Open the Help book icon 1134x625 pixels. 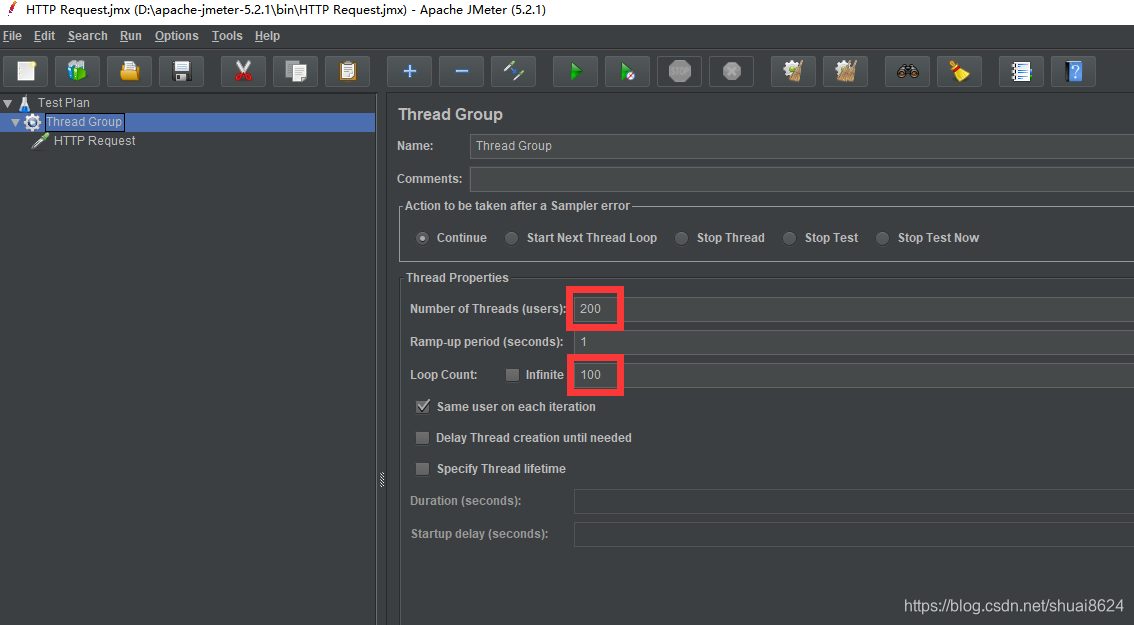1073,72
